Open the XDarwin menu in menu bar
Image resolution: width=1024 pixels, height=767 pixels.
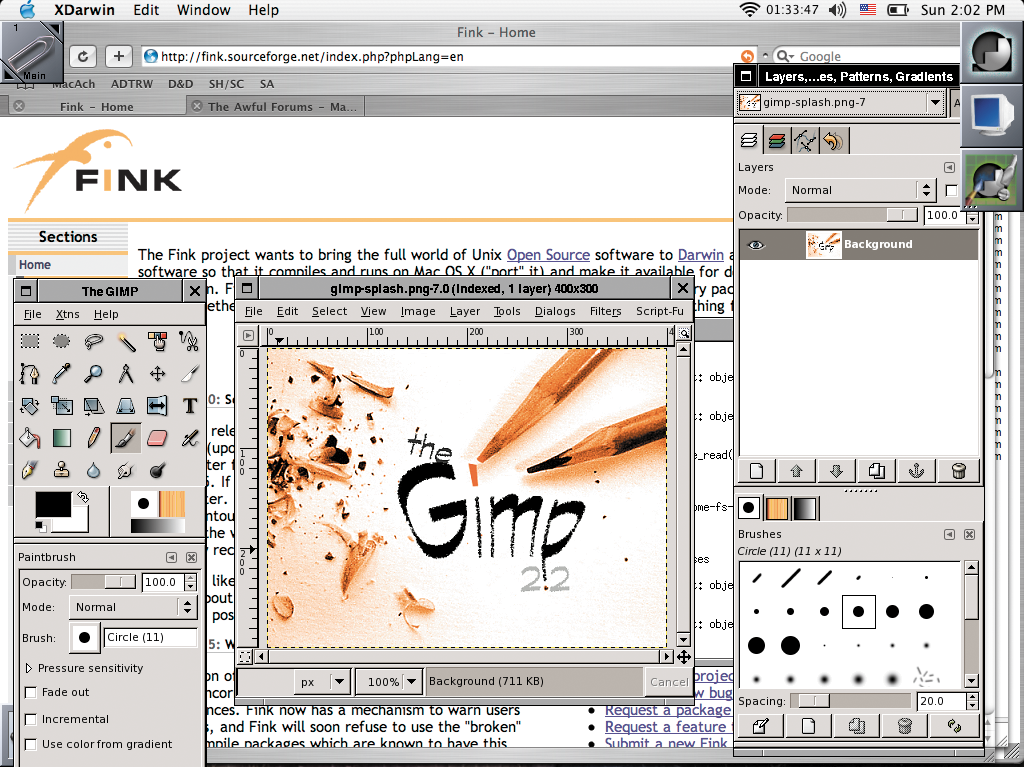[x=84, y=10]
